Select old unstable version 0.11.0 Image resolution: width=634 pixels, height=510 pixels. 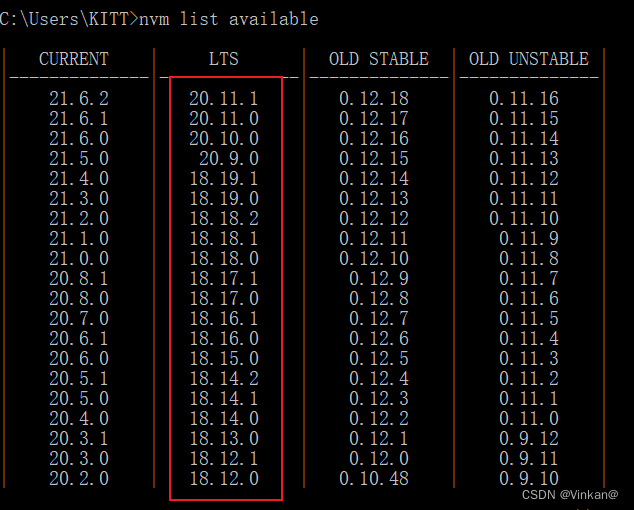pos(529,419)
